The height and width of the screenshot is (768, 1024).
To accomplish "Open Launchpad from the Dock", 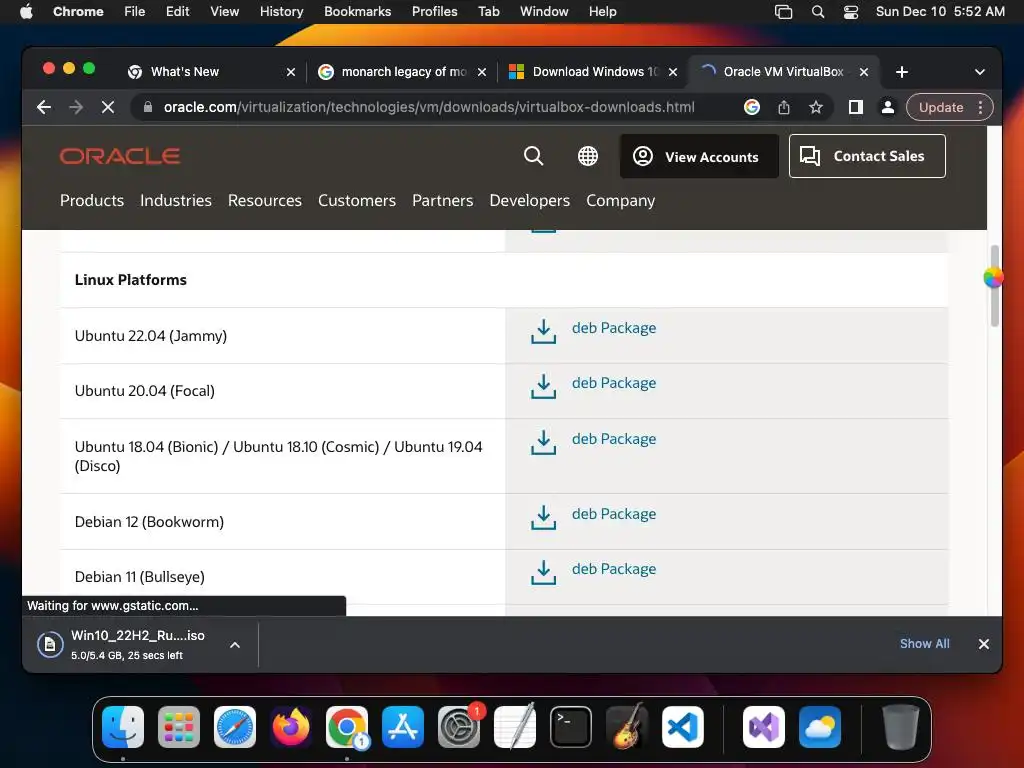I will [x=179, y=727].
